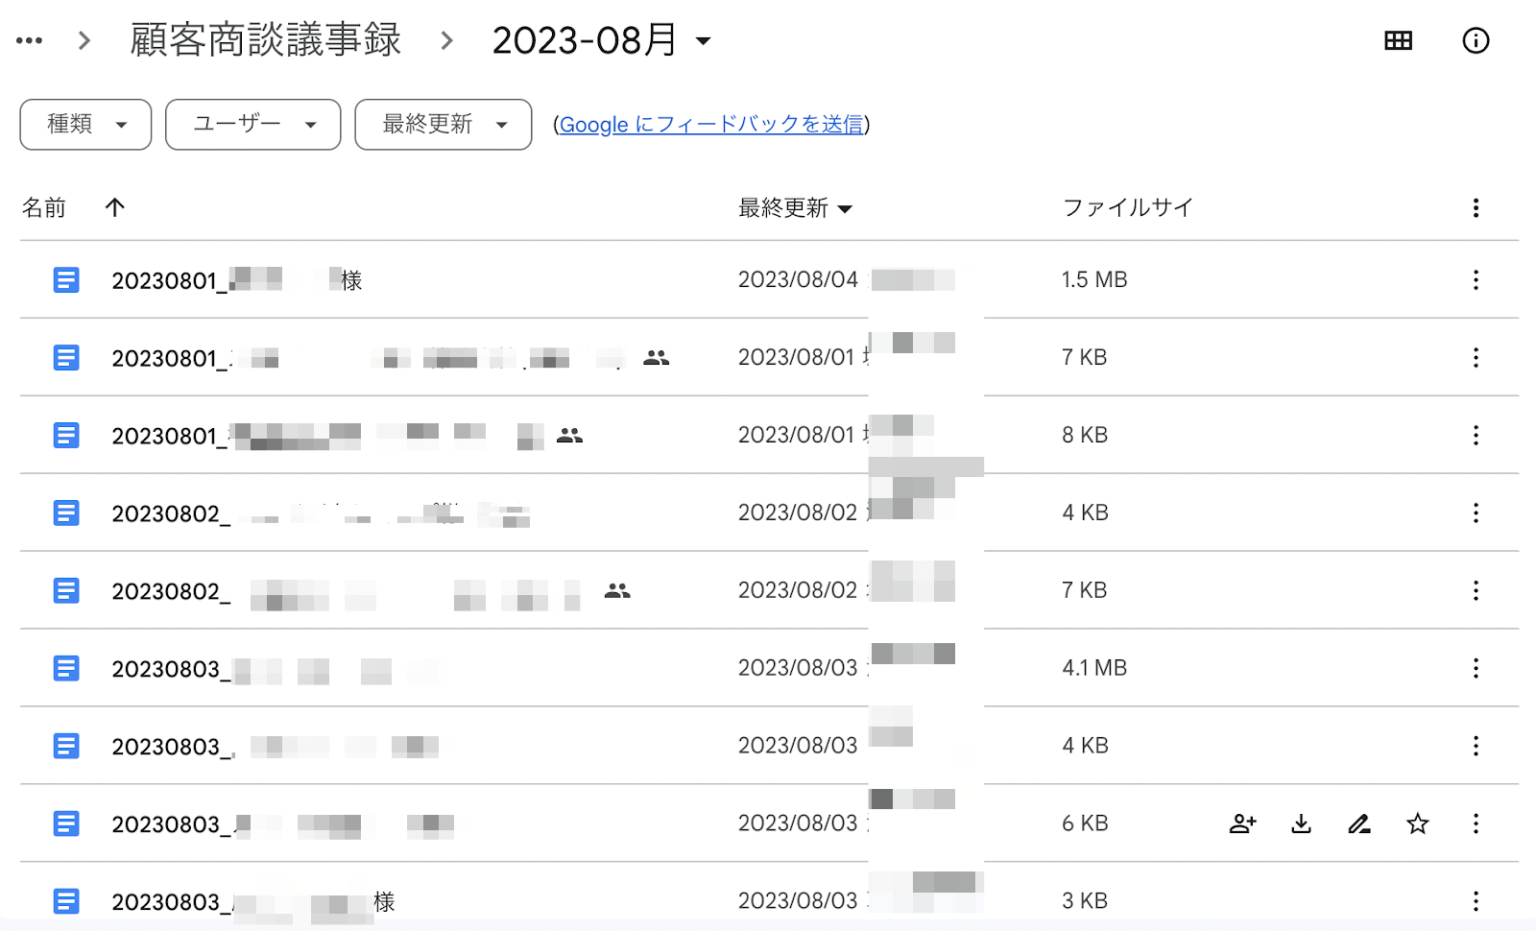Change the 最終更新 column sort option
The height and width of the screenshot is (931, 1536).
click(795, 208)
